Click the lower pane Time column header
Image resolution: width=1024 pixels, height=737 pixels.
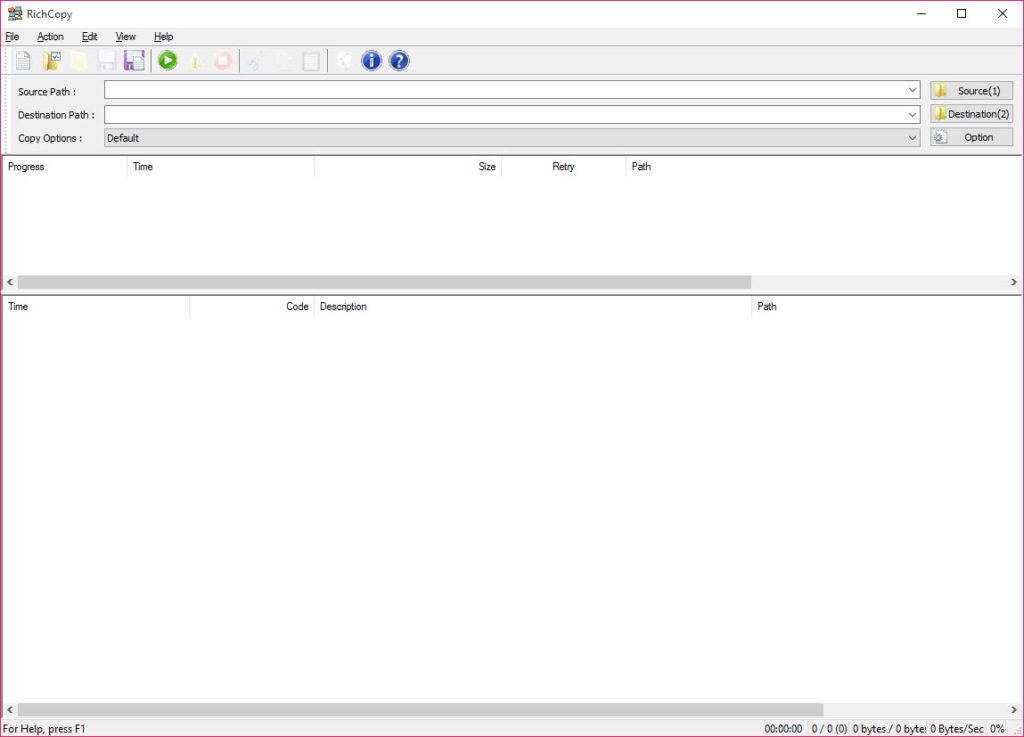(x=96, y=307)
